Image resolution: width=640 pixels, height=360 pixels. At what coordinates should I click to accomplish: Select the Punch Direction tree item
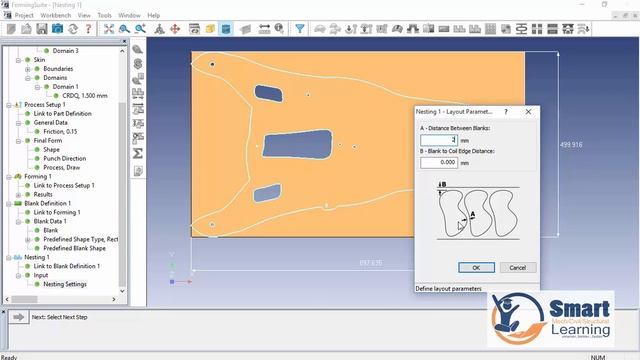[x=64, y=158]
